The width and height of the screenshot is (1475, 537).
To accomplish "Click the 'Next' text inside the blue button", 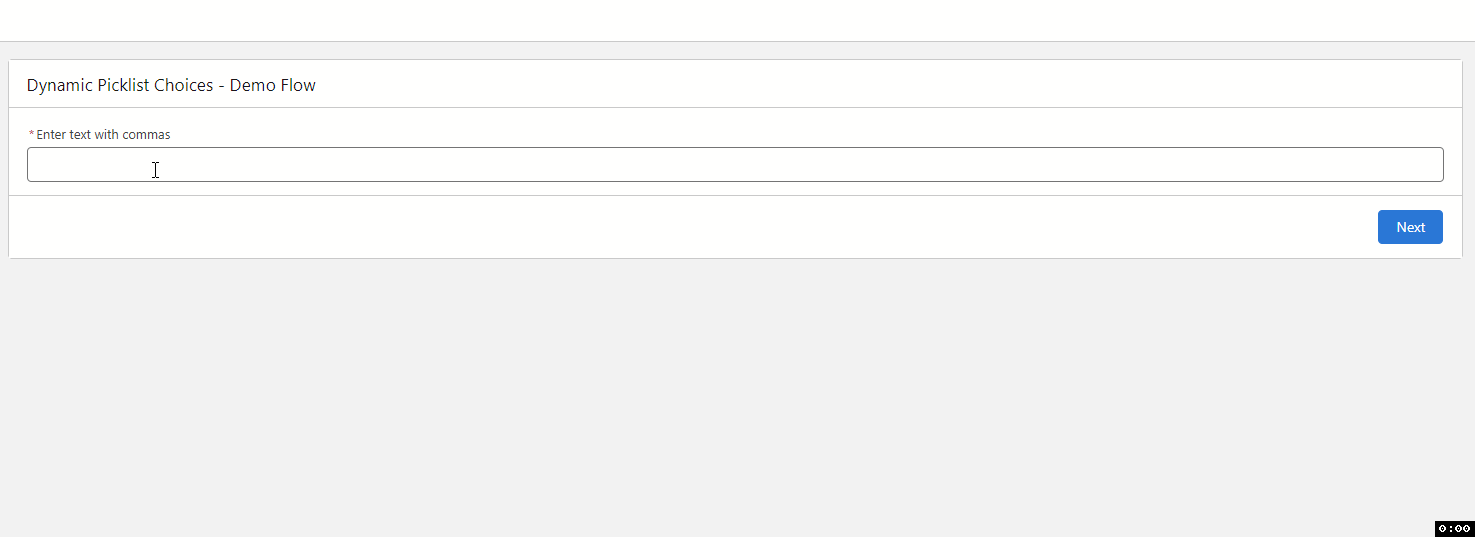I will [x=1410, y=227].
